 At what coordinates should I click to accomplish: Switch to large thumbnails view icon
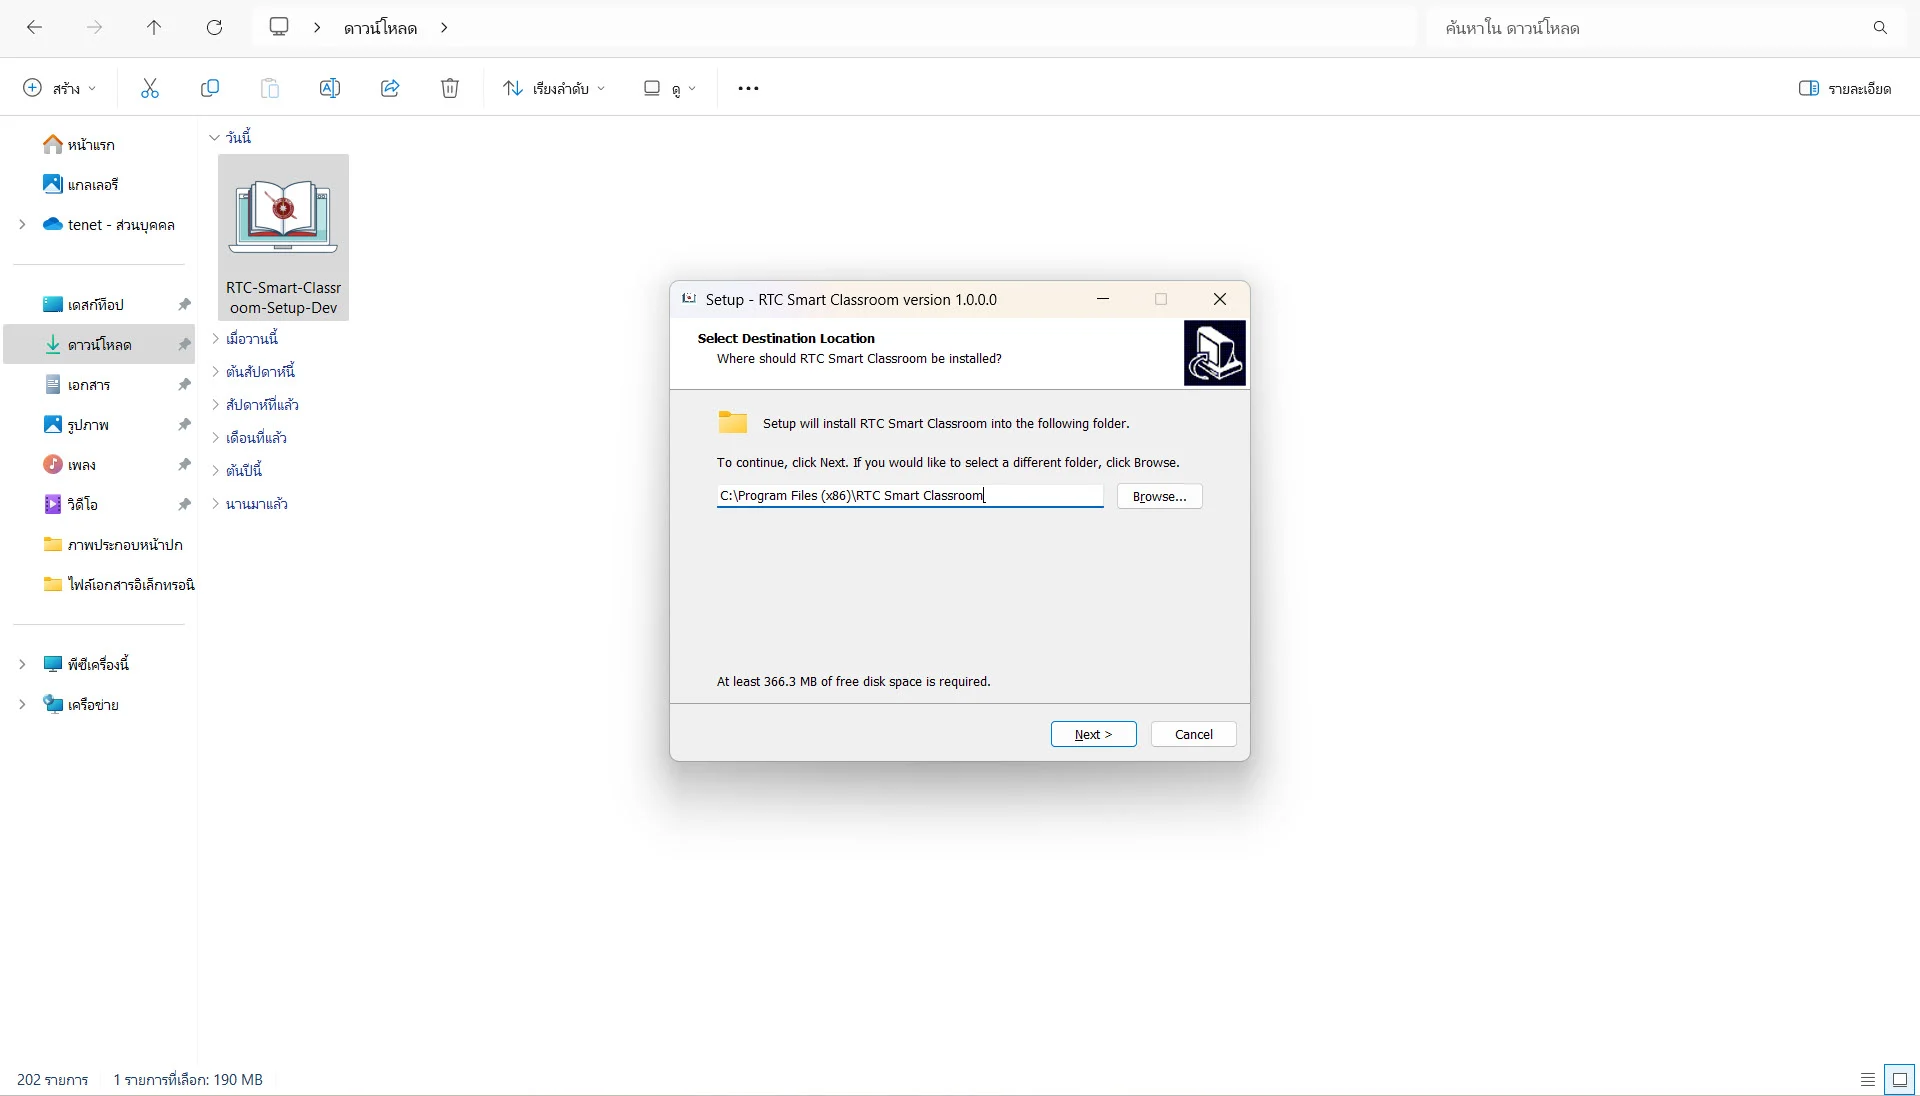(1900, 1079)
